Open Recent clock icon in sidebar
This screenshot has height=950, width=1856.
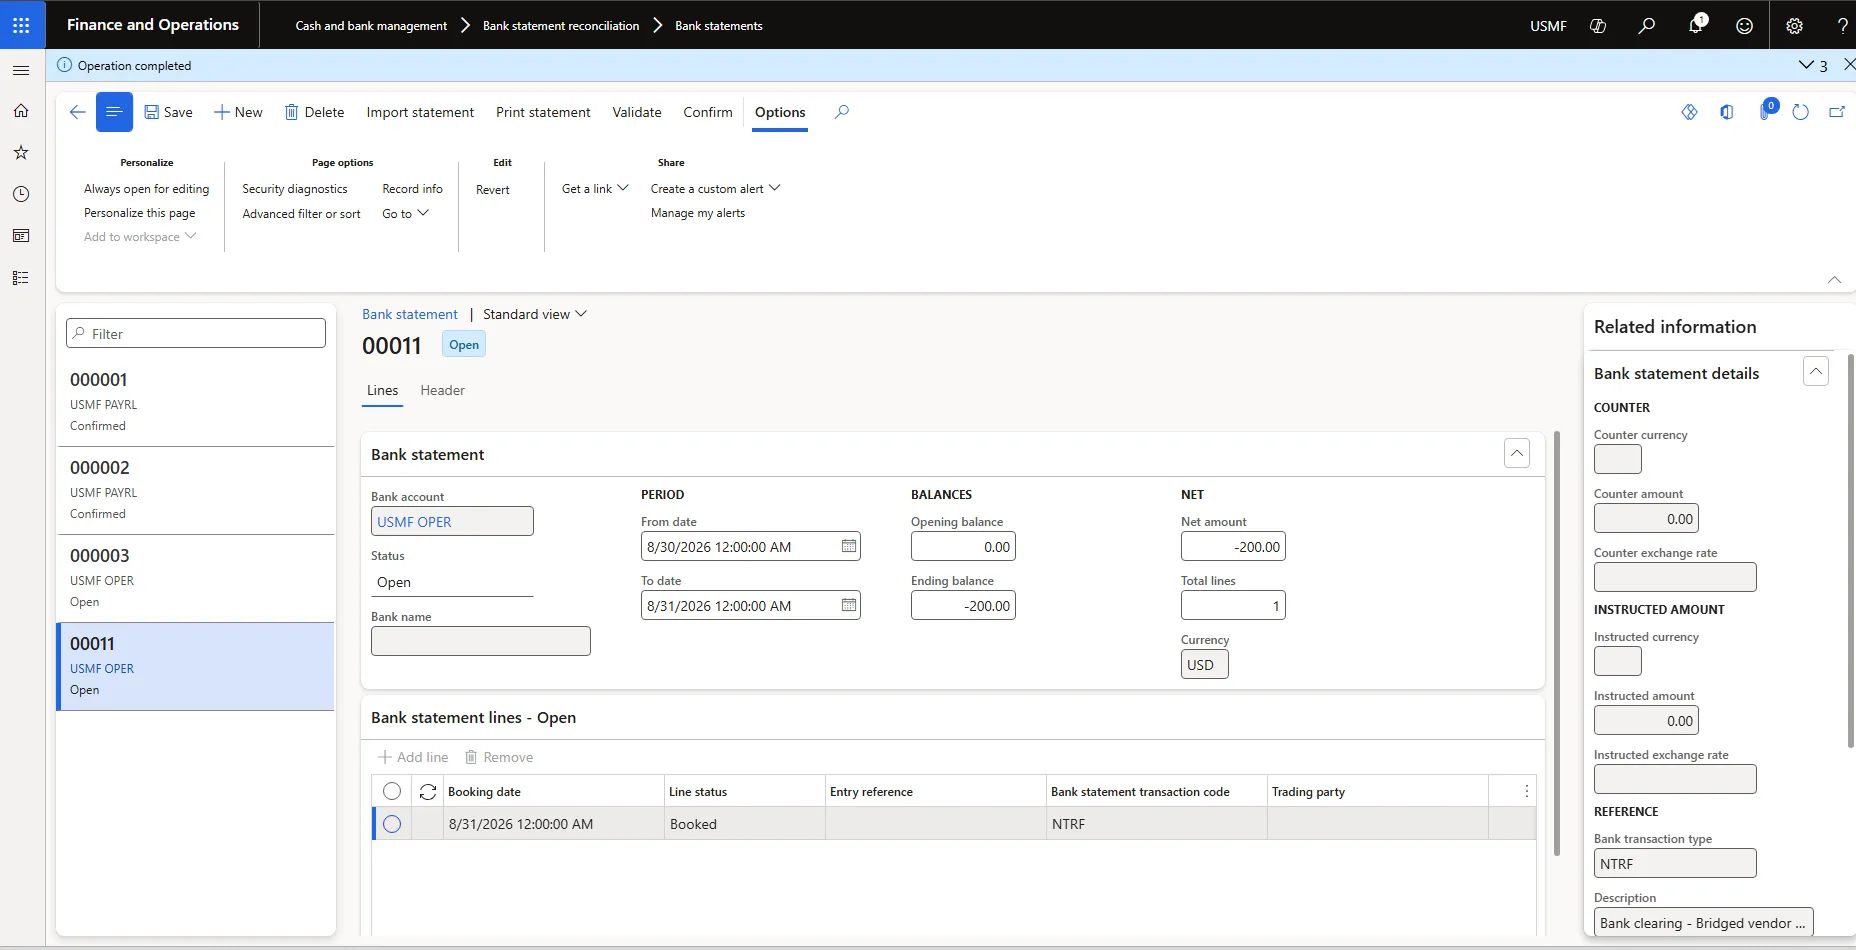tap(21, 194)
